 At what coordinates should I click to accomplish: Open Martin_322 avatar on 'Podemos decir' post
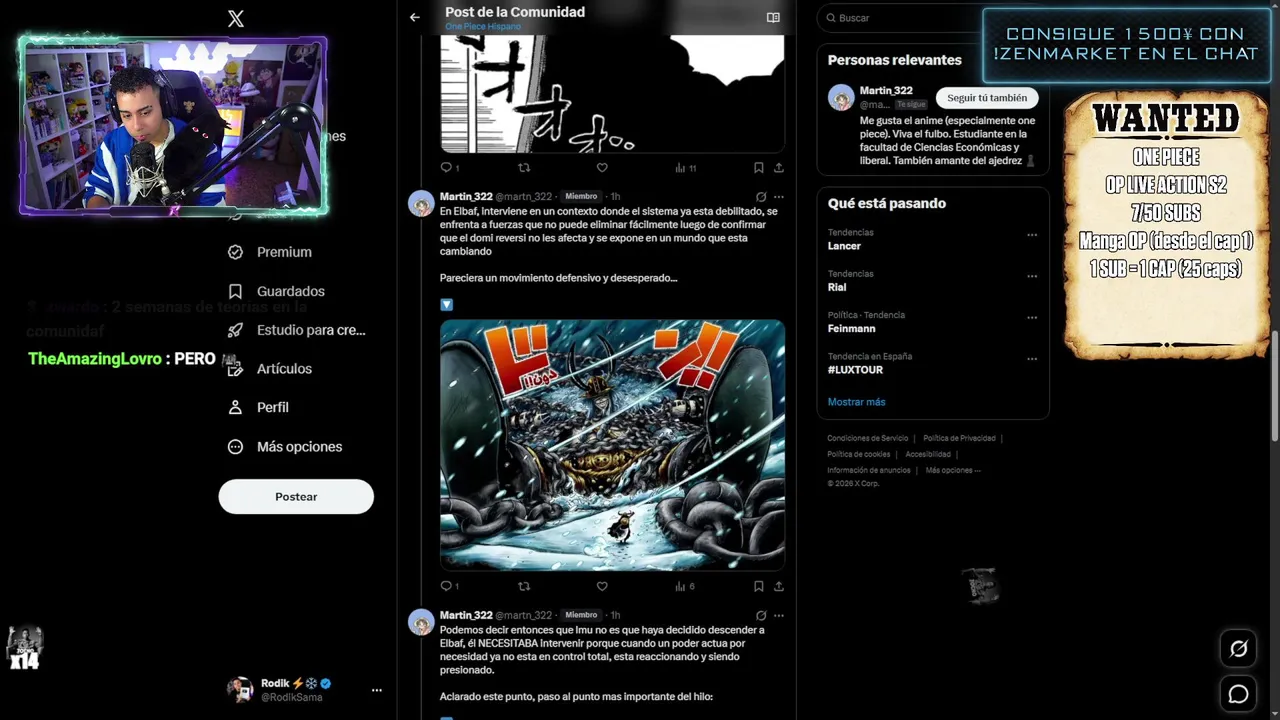point(421,622)
